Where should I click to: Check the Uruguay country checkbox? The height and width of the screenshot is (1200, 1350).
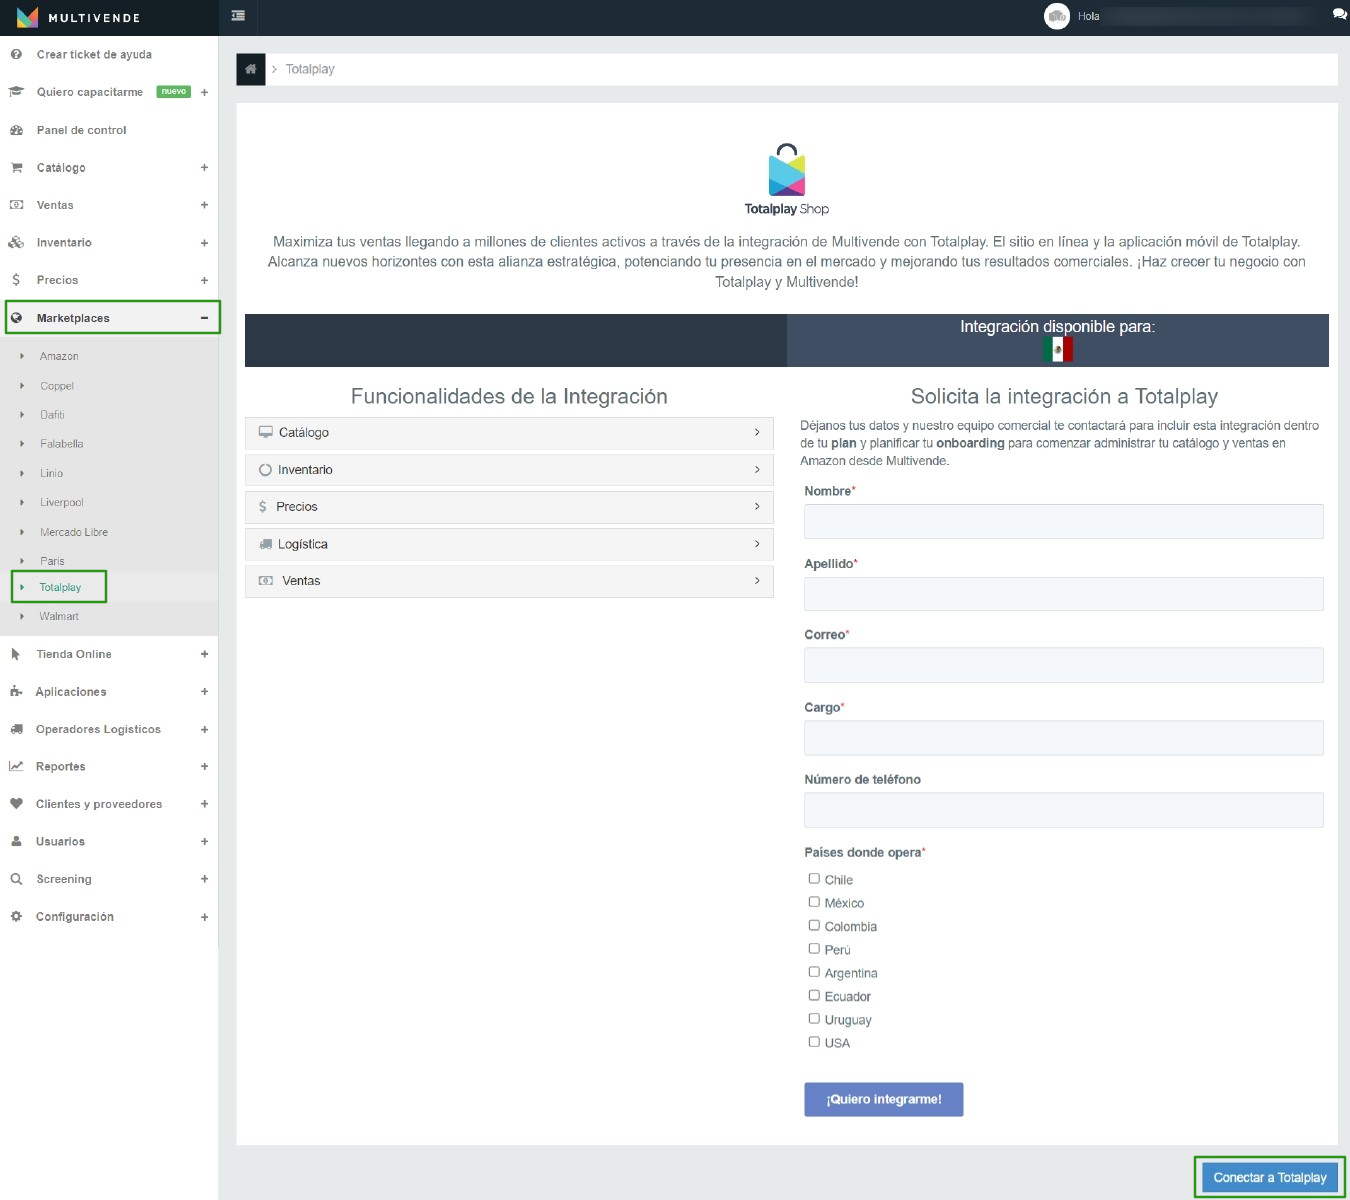tap(814, 1019)
